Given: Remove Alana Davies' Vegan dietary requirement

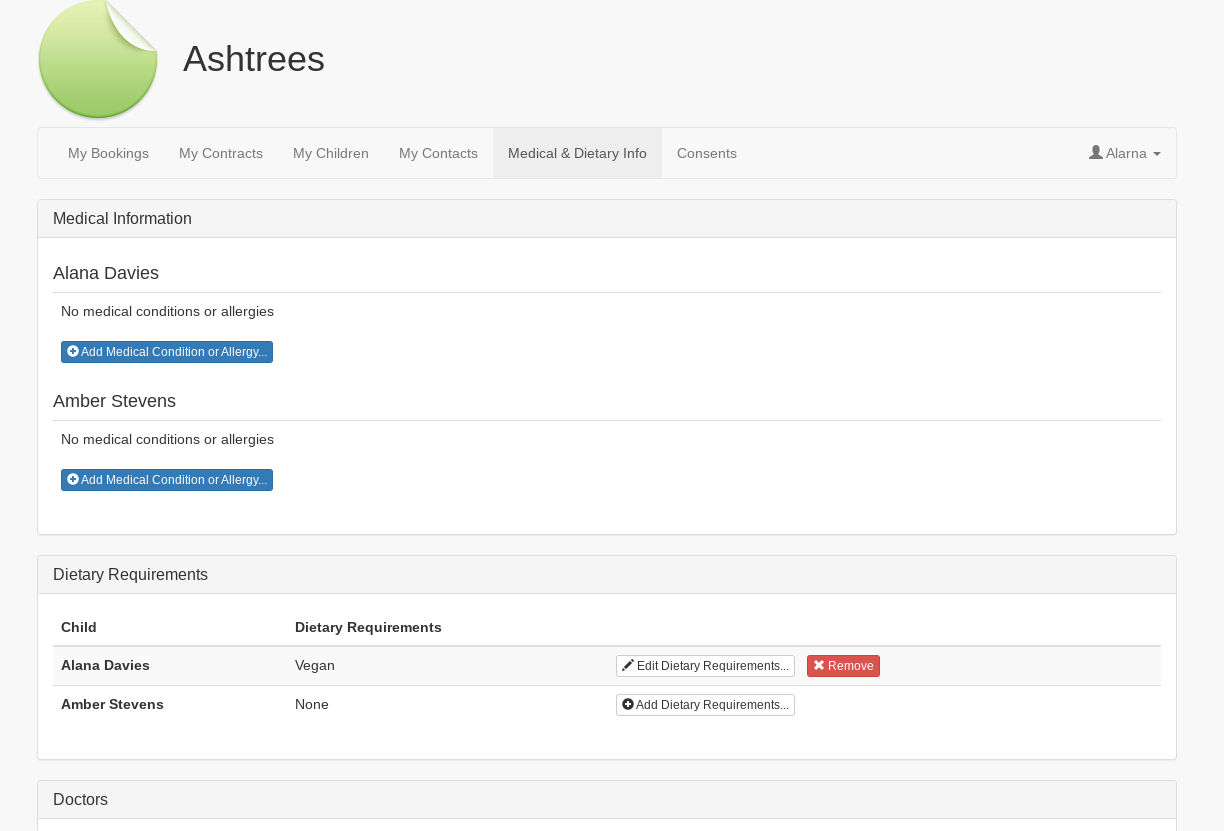Looking at the screenshot, I should click(x=843, y=666).
